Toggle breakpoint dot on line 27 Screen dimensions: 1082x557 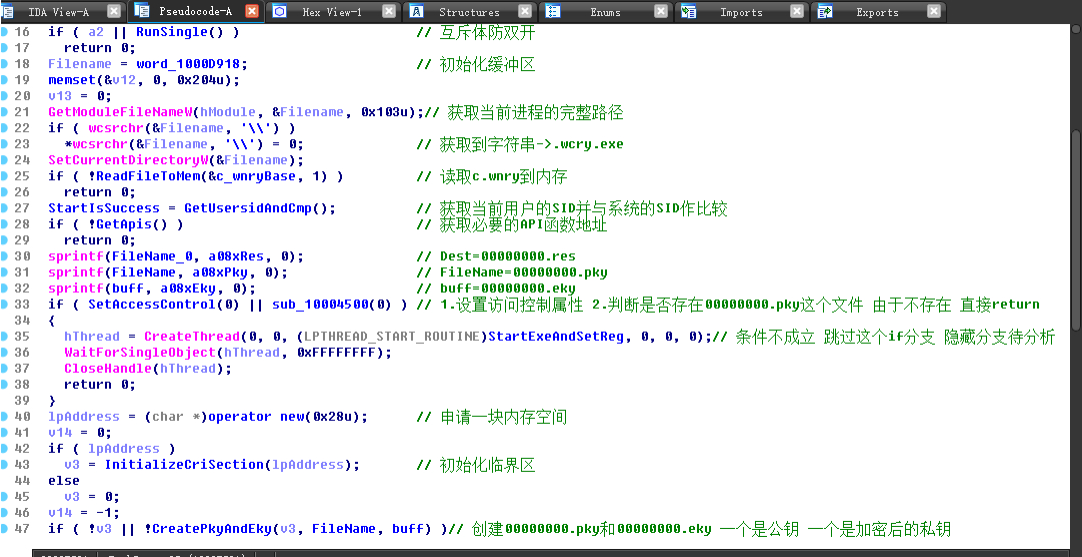pos(5,208)
